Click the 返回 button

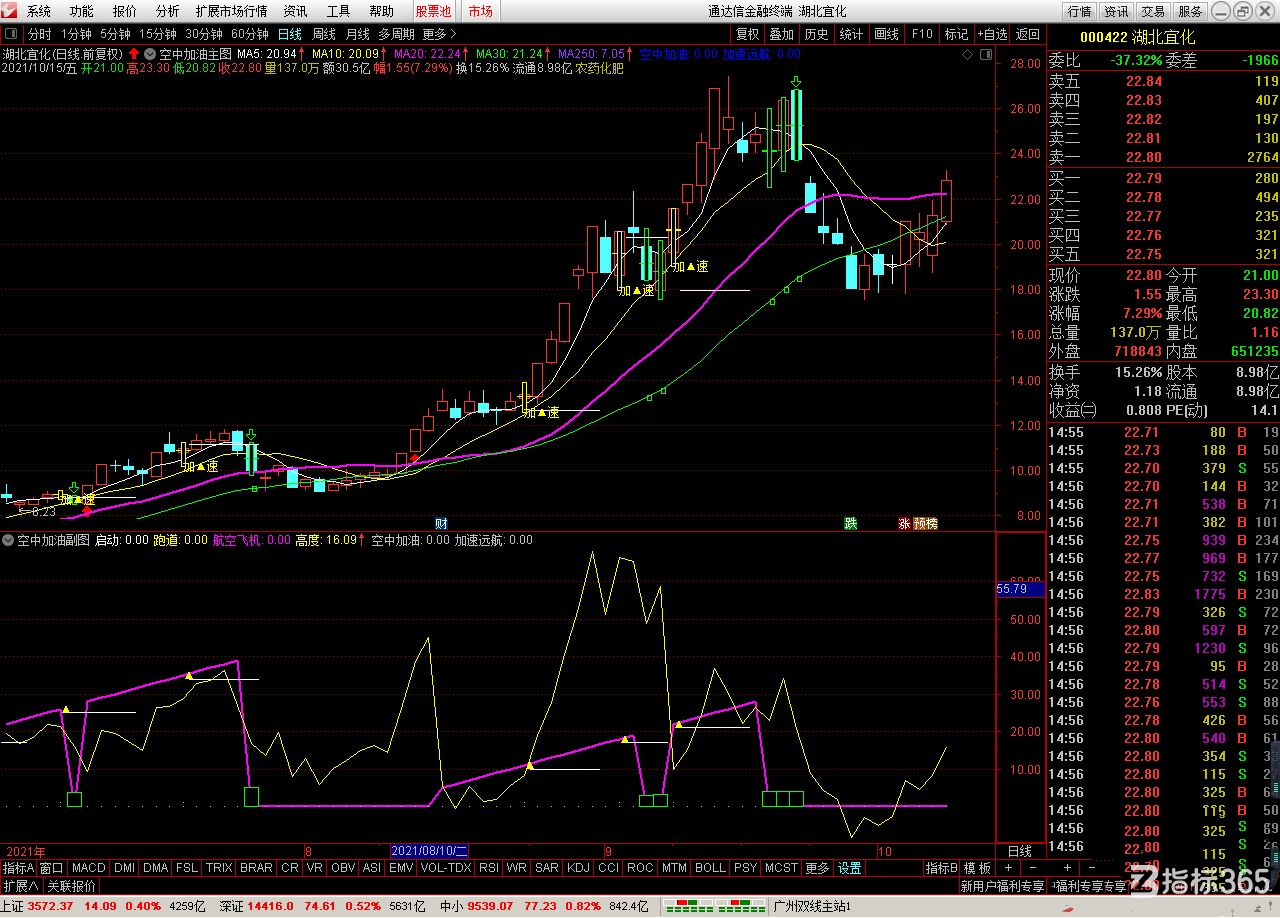coord(1028,34)
